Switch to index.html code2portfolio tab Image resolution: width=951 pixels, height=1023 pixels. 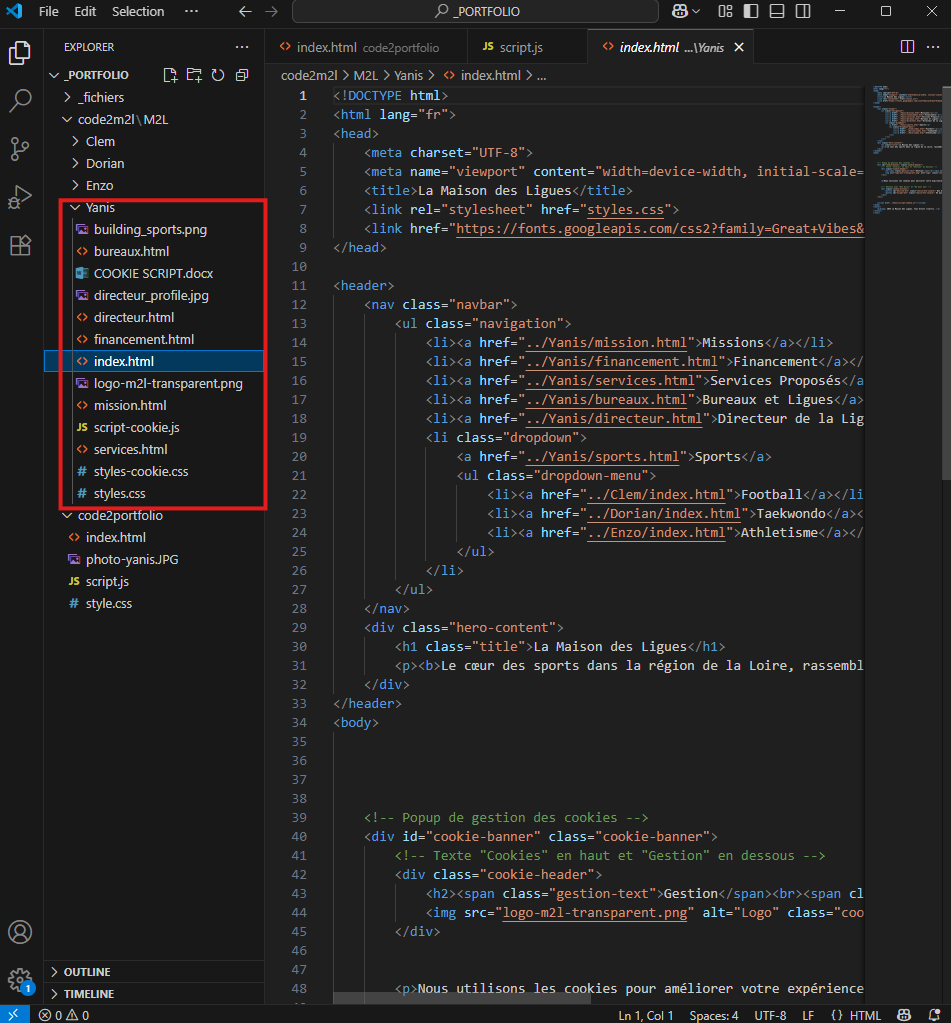(366, 47)
